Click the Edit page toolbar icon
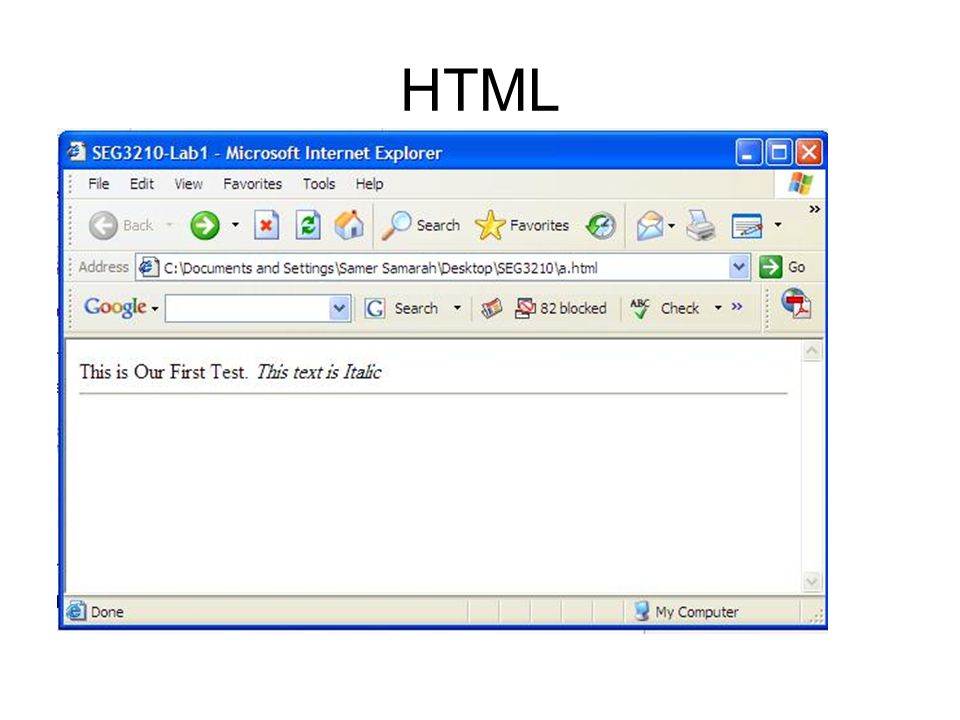The width and height of the screenshot is (960, 720). coord(748,226)
